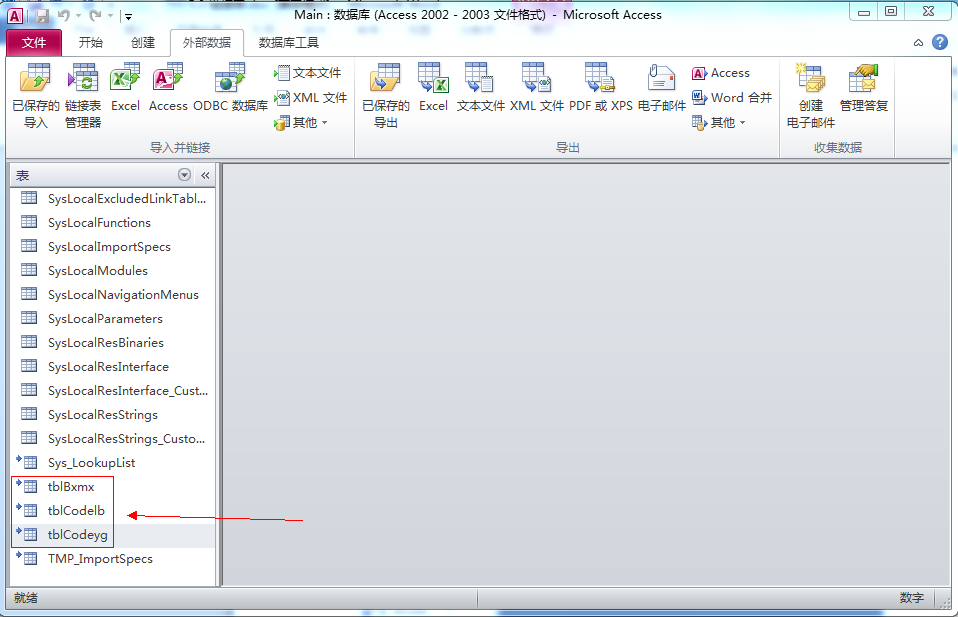Screen dimensions: 958x617
Task: Select linked table tblBxmx
Action: pos(113,487)
